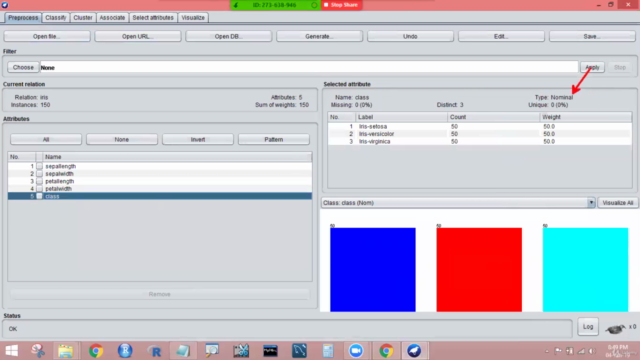Viewport: 640px width, 360px height.
Task: Click the Open URL... button
Action: pos(138,36)
